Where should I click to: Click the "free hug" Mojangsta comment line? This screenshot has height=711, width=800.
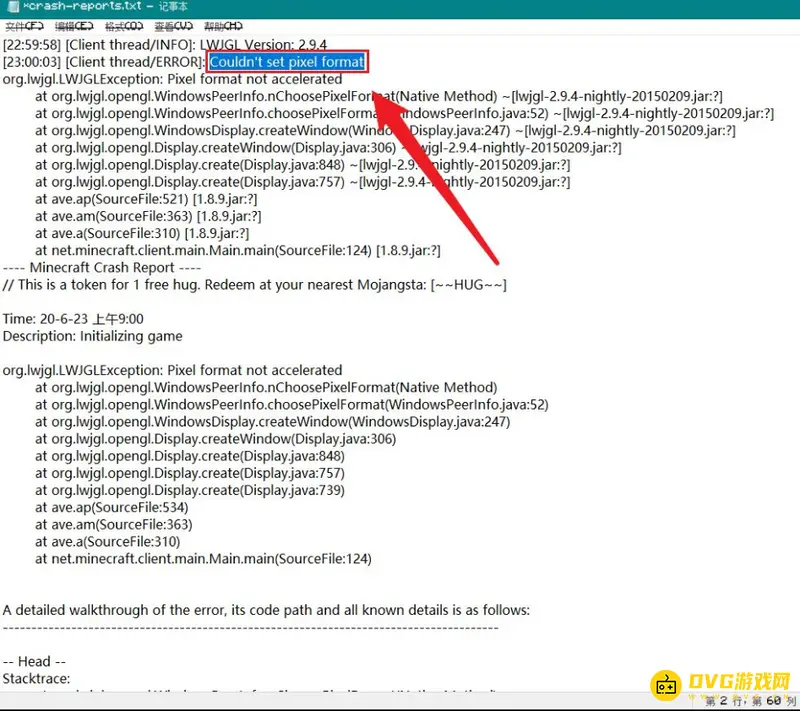(254, 285)
